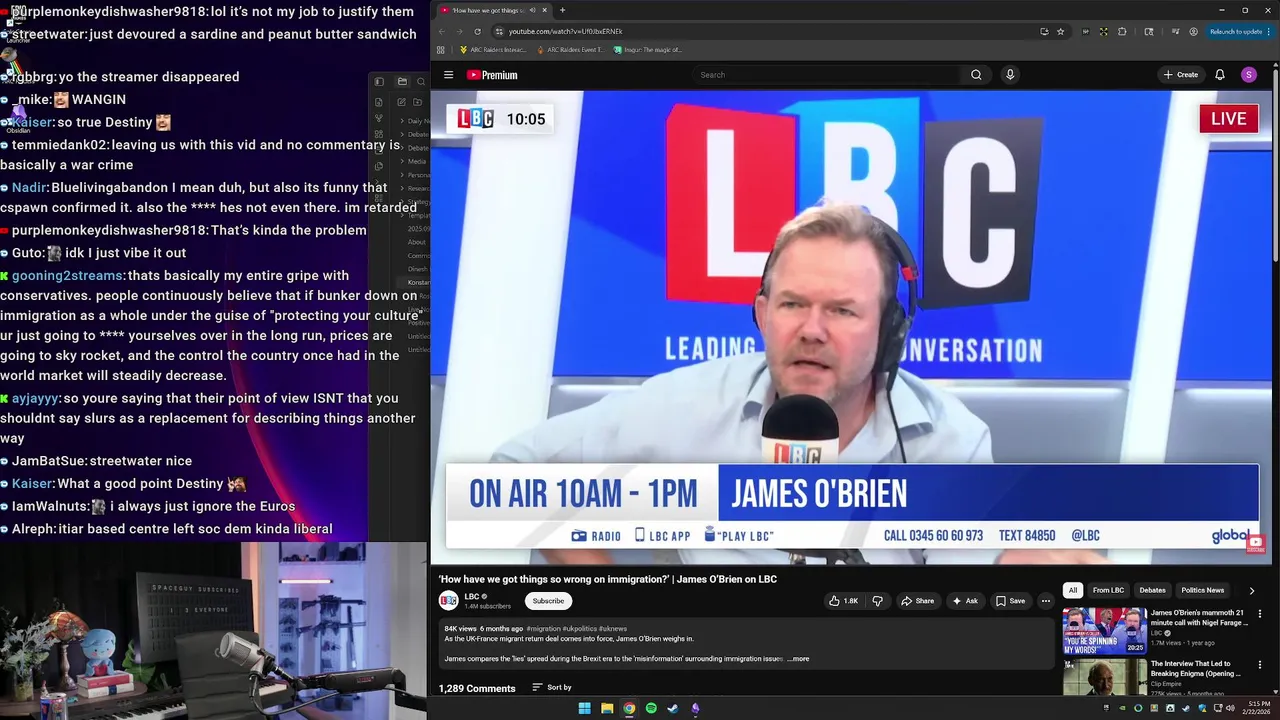This screenshot has width=1280, height=720.
Task: Dislike the video with thumbs down
Action: [877, 601]
